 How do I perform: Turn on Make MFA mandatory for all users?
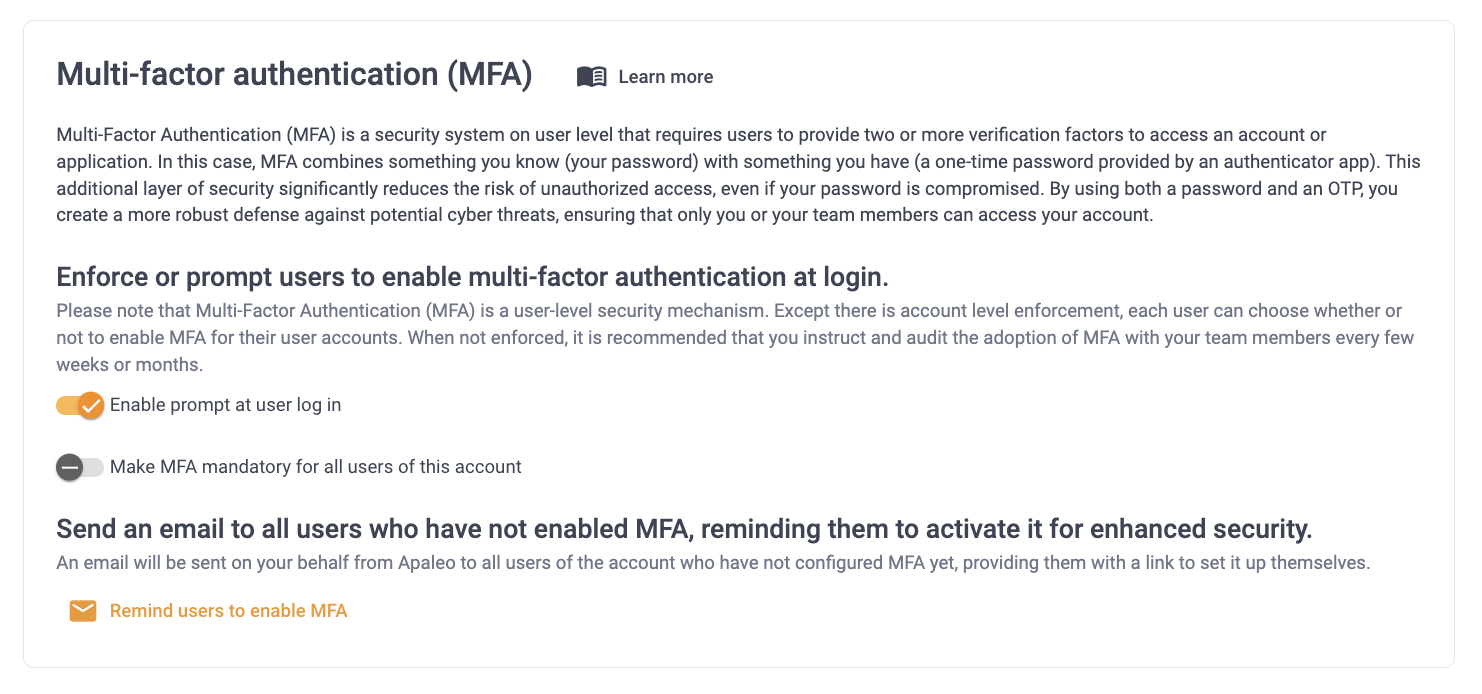tap(80, 467)
